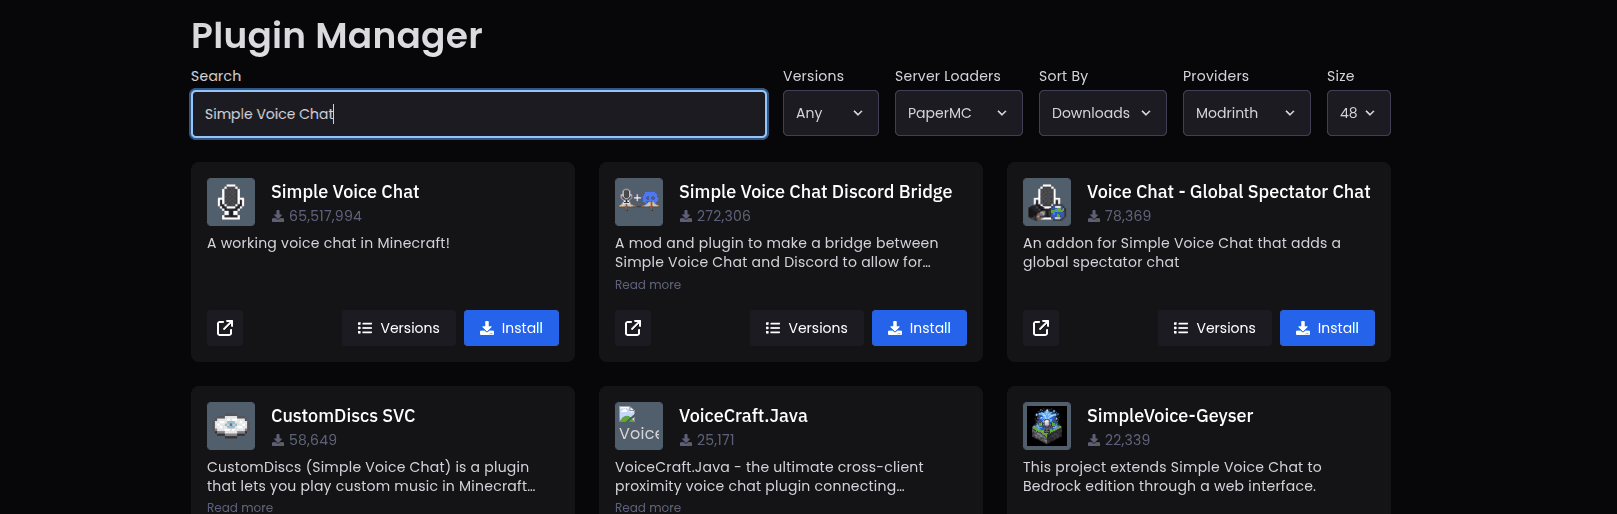Image resolution: width=1617 pixels, height=514 pixels.
Task: Open the Versions dropdown set to Any
Action: [x=831, y=113]
